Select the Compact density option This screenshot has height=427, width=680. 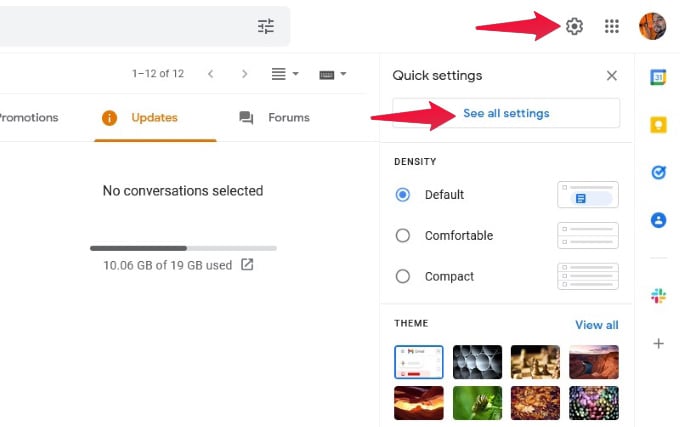[x=402, y=276]
